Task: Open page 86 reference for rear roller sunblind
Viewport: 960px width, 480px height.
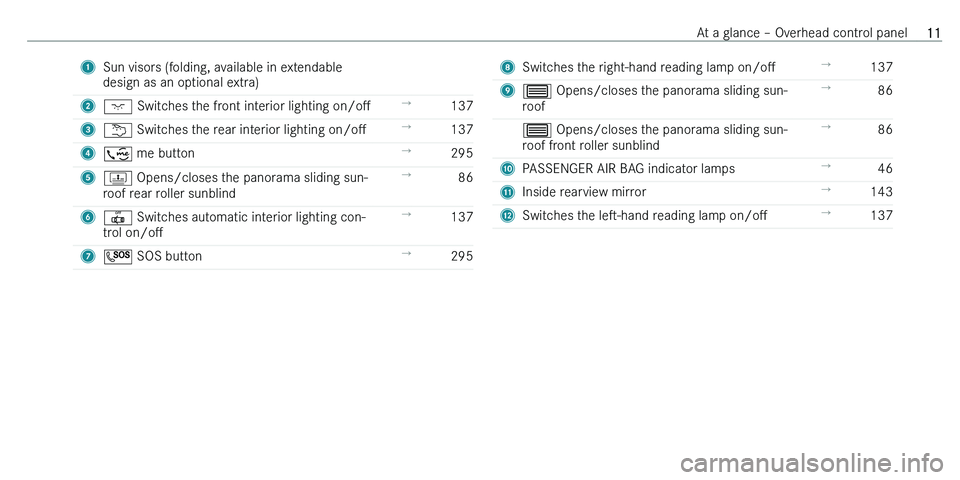Action: tap(465, 177)
